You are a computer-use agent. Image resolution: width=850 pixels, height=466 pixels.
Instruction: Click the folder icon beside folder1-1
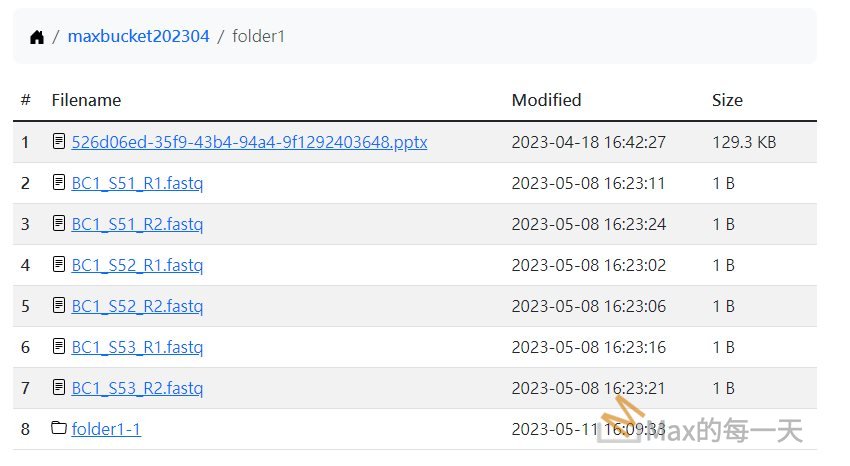59,429
